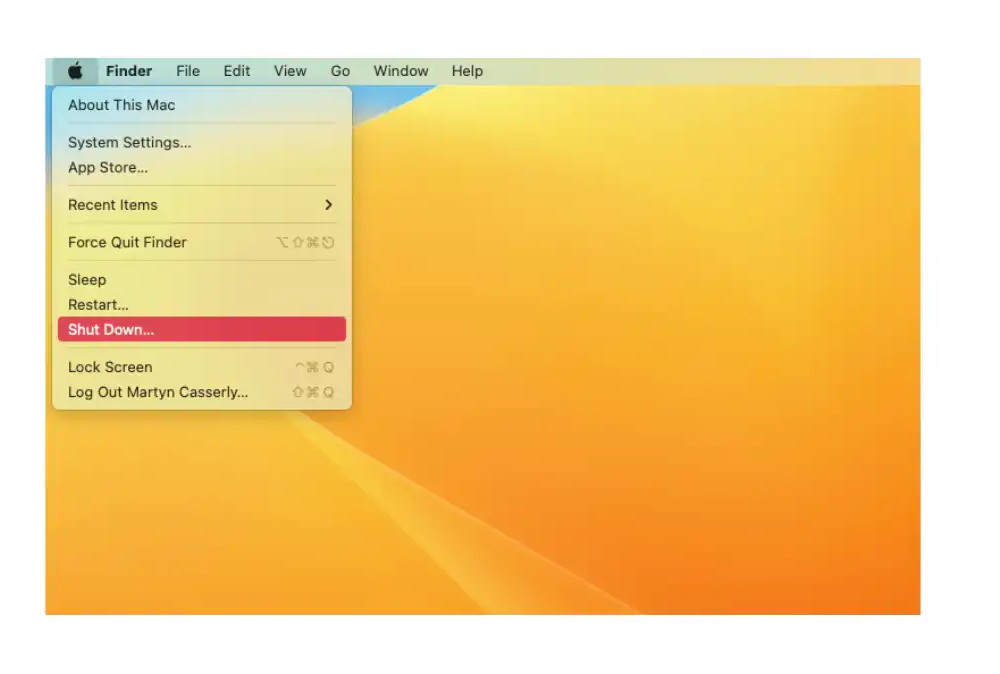
Task: Open the View menu
Action: point(290,71)
